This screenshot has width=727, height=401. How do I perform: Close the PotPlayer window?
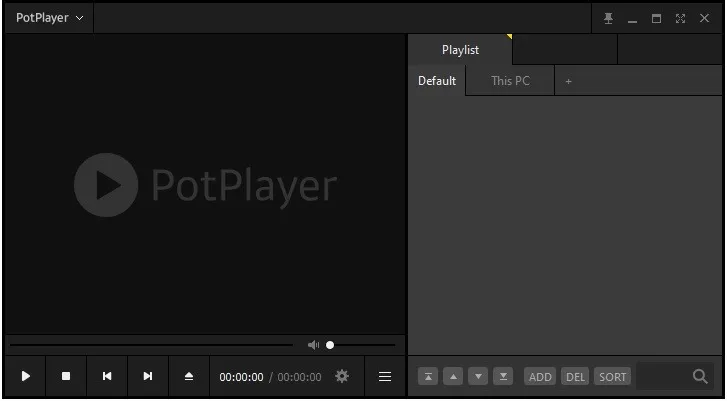pyautogui.click(x=704, y=18)
